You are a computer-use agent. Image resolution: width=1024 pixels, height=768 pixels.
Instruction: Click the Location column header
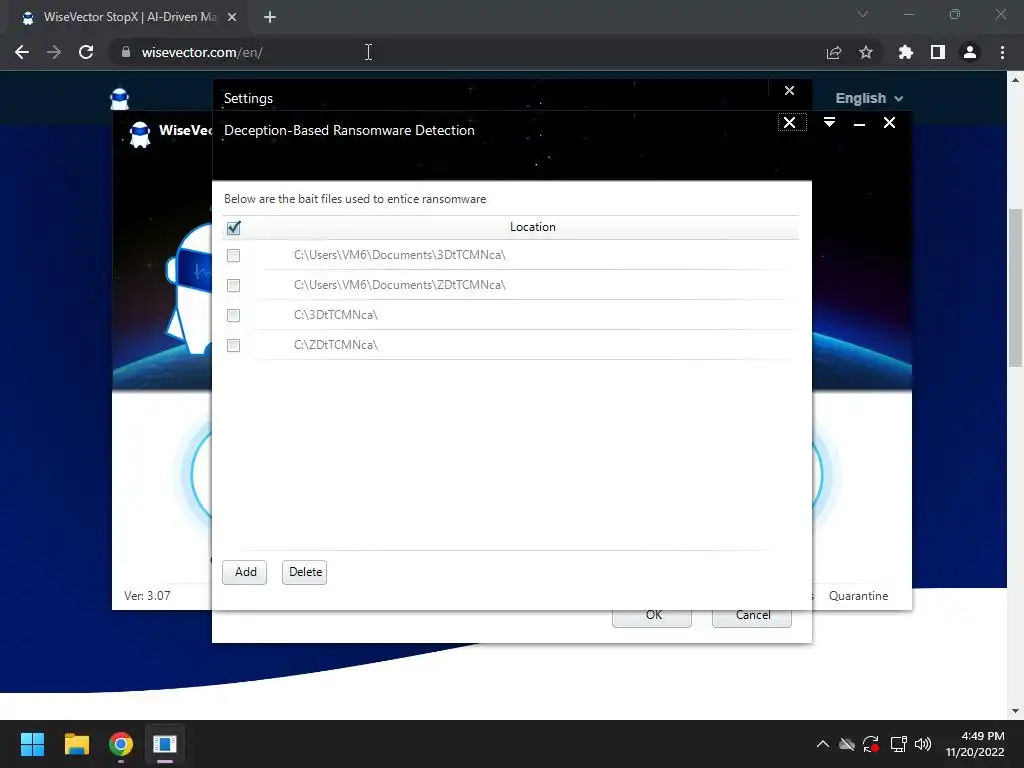coord(533,227)
